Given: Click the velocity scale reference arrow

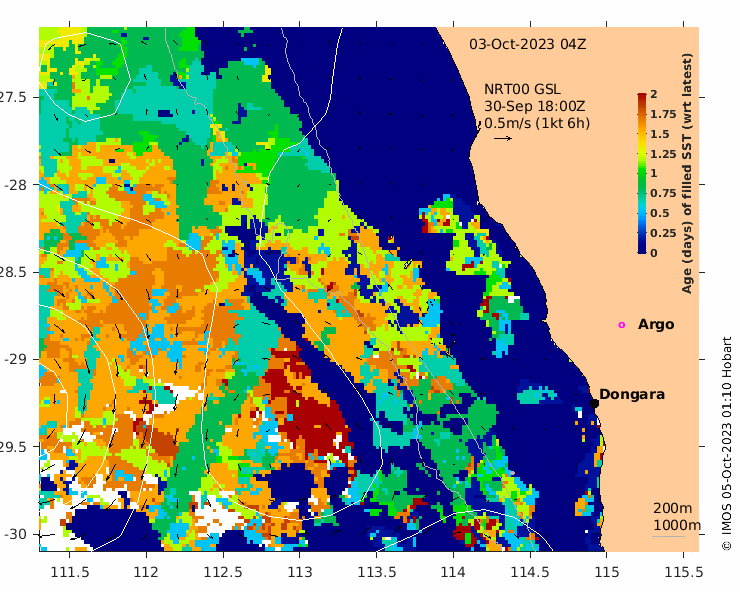Looking at the screenshot, I should [x=503, y=138].
